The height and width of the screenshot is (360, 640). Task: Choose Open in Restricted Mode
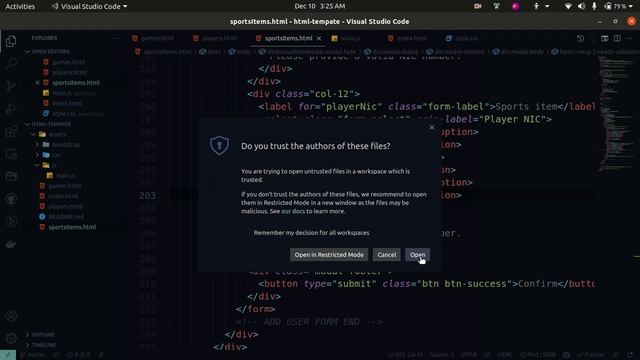coord(329,255)
